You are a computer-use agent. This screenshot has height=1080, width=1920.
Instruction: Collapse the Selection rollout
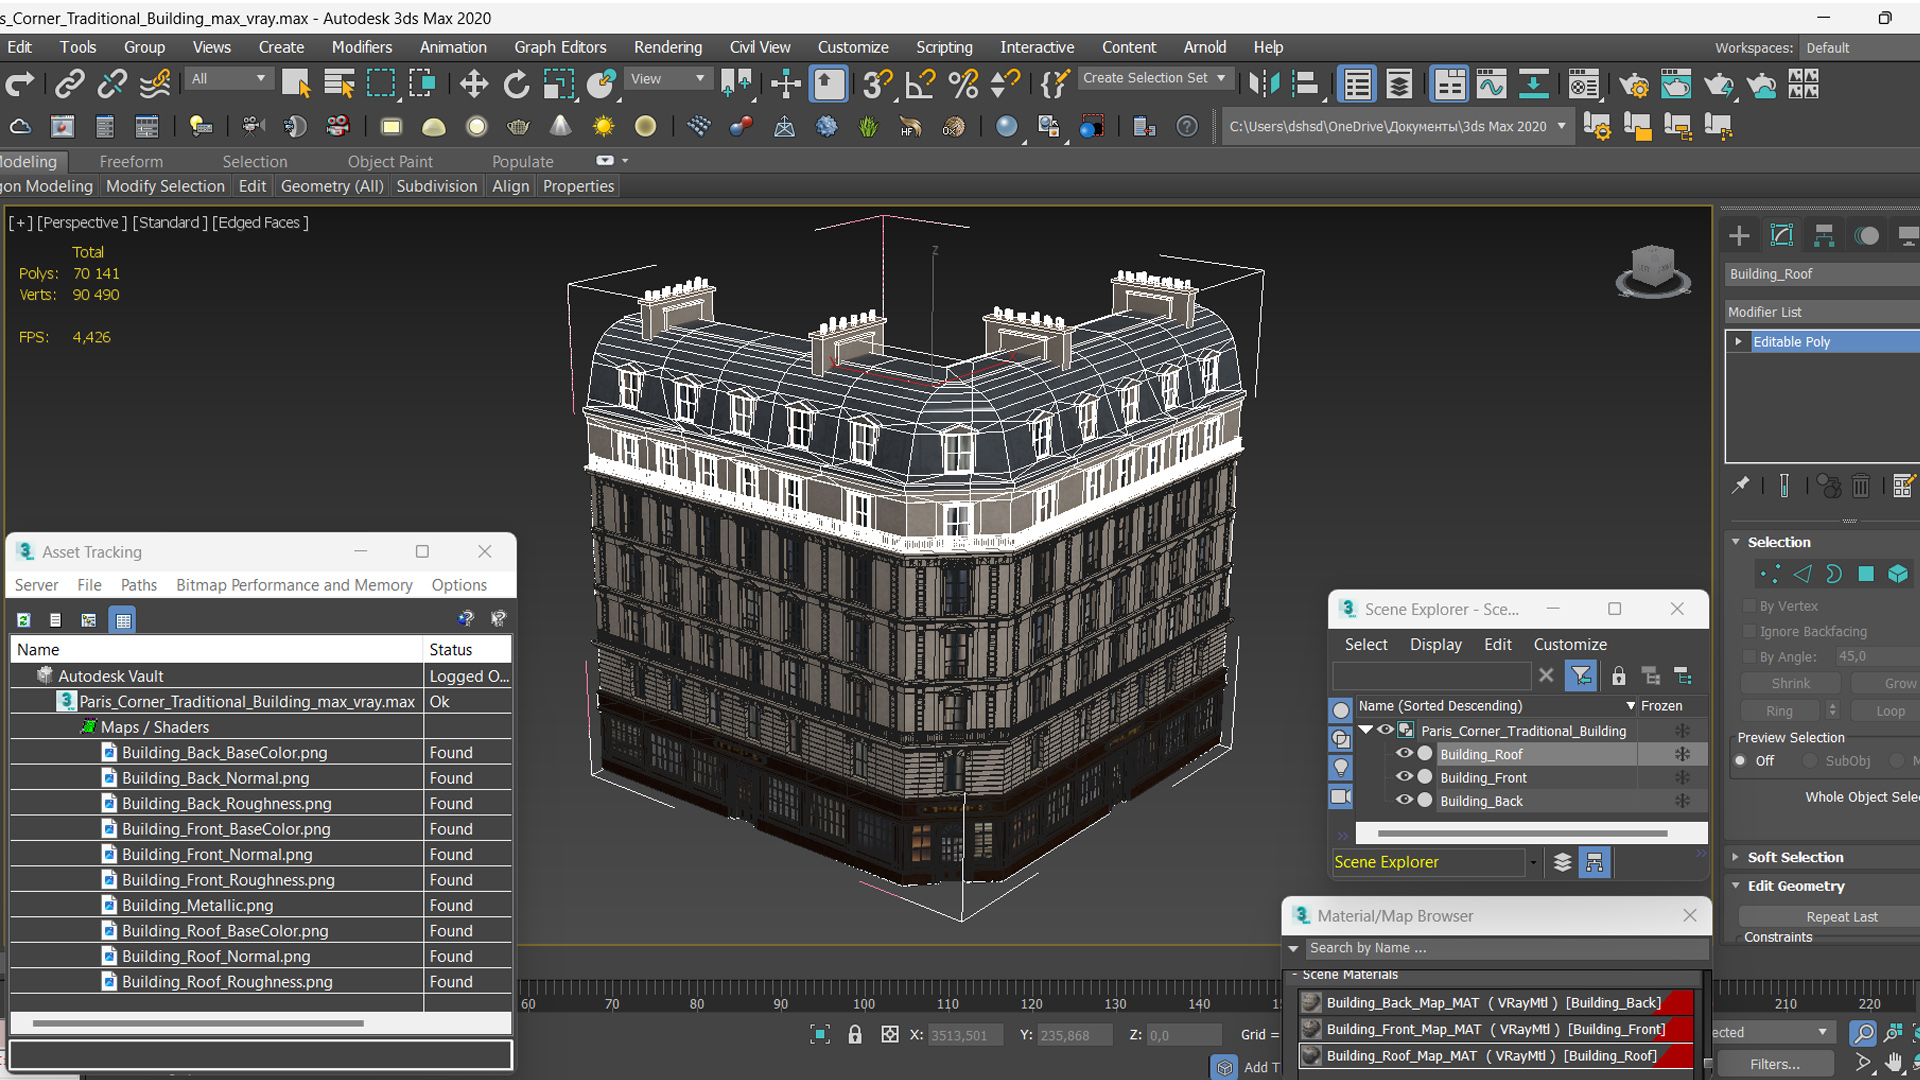[x=1736, y=542]
